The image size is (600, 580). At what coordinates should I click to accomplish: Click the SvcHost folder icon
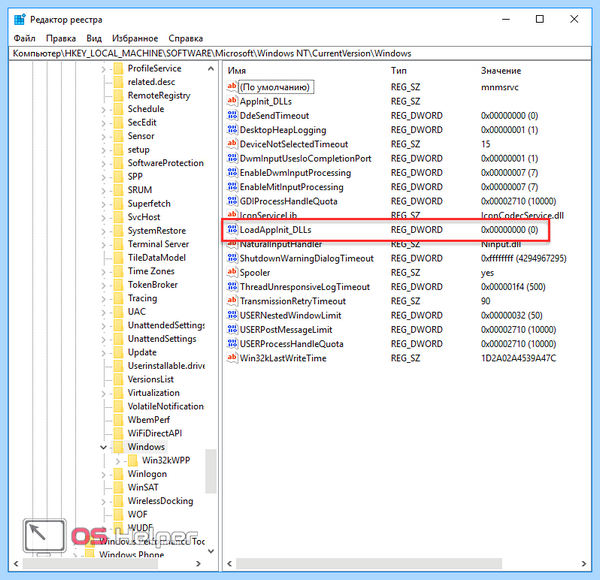click(118, 217)
